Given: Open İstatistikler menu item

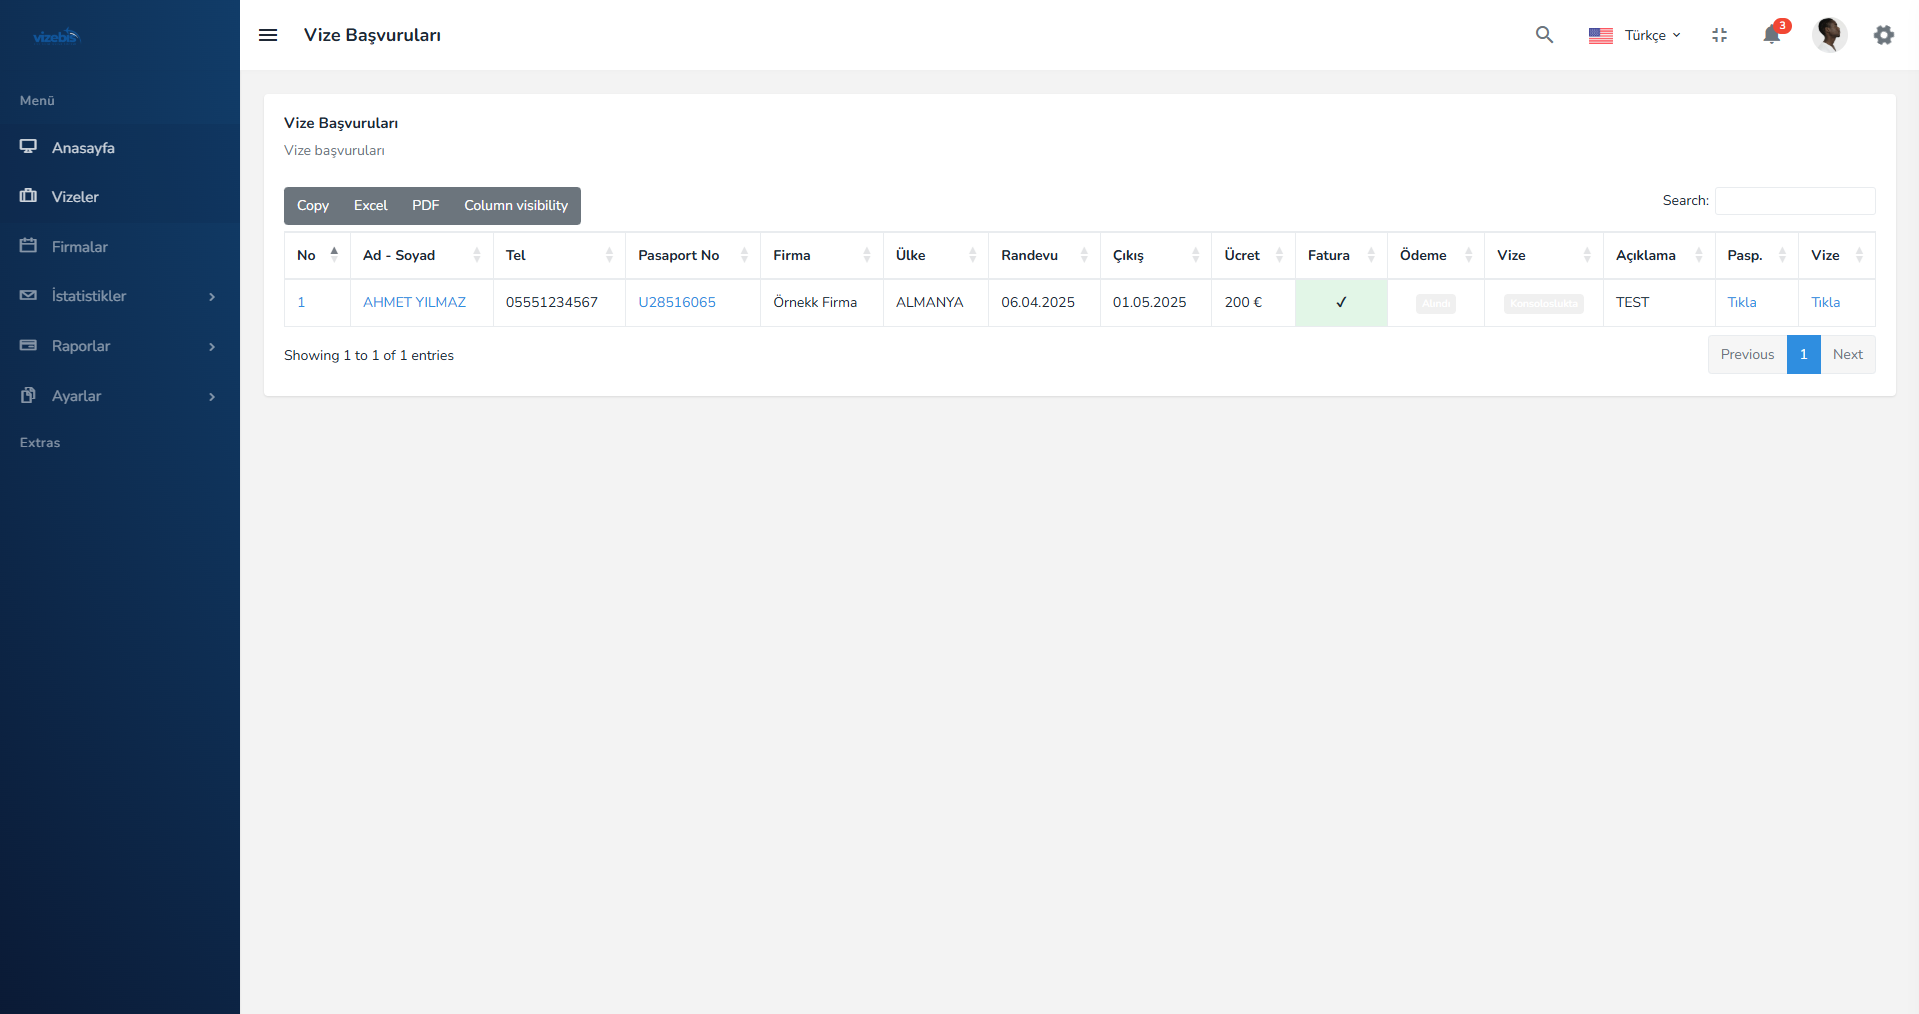Looking at the screenshot, I should coord(120,296).
